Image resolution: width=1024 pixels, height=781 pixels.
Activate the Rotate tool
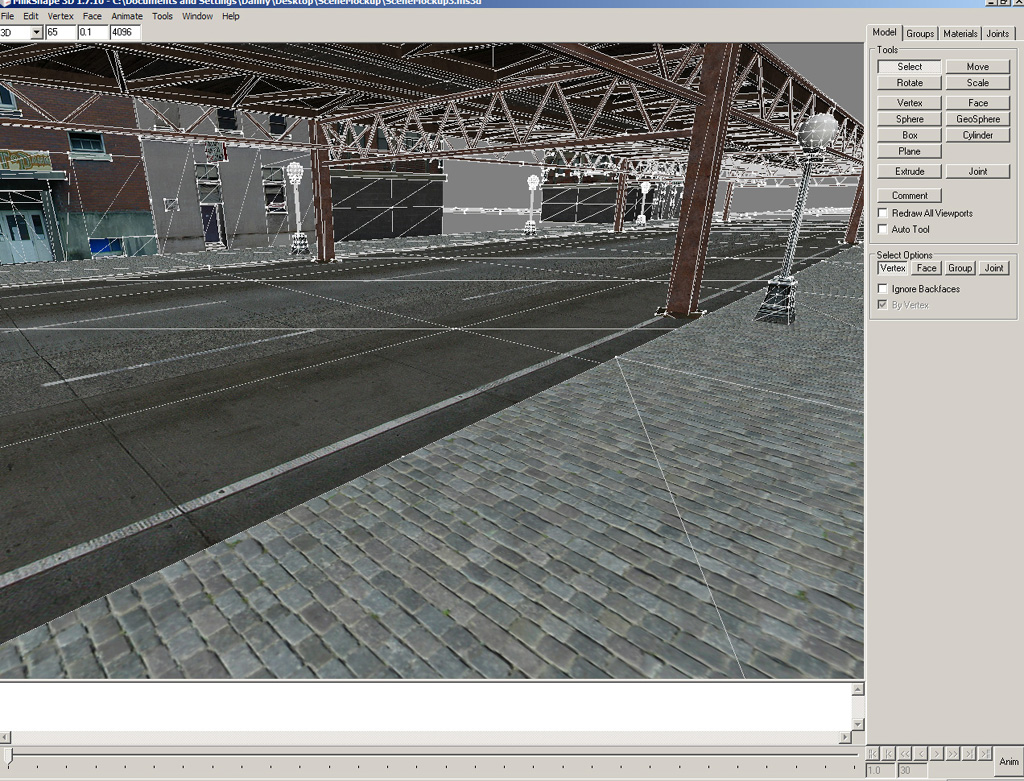[x=909, y=83]
